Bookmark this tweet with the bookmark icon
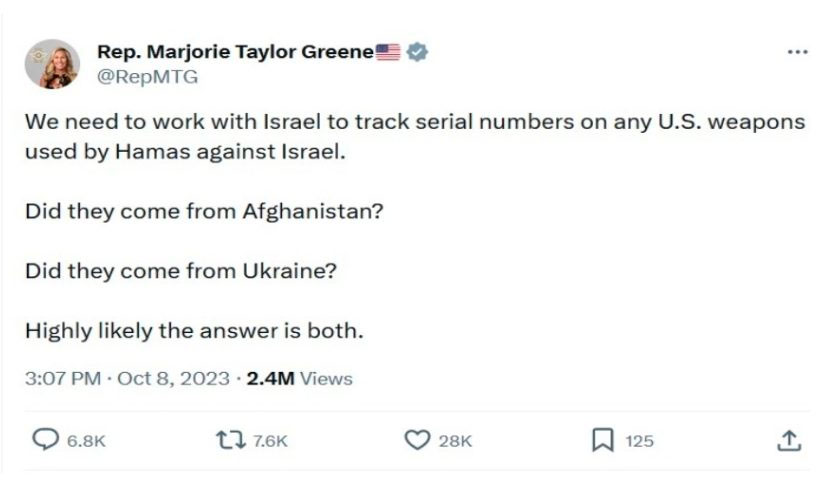The height and width of the screenshot is (481, 816). click(602, 440)
